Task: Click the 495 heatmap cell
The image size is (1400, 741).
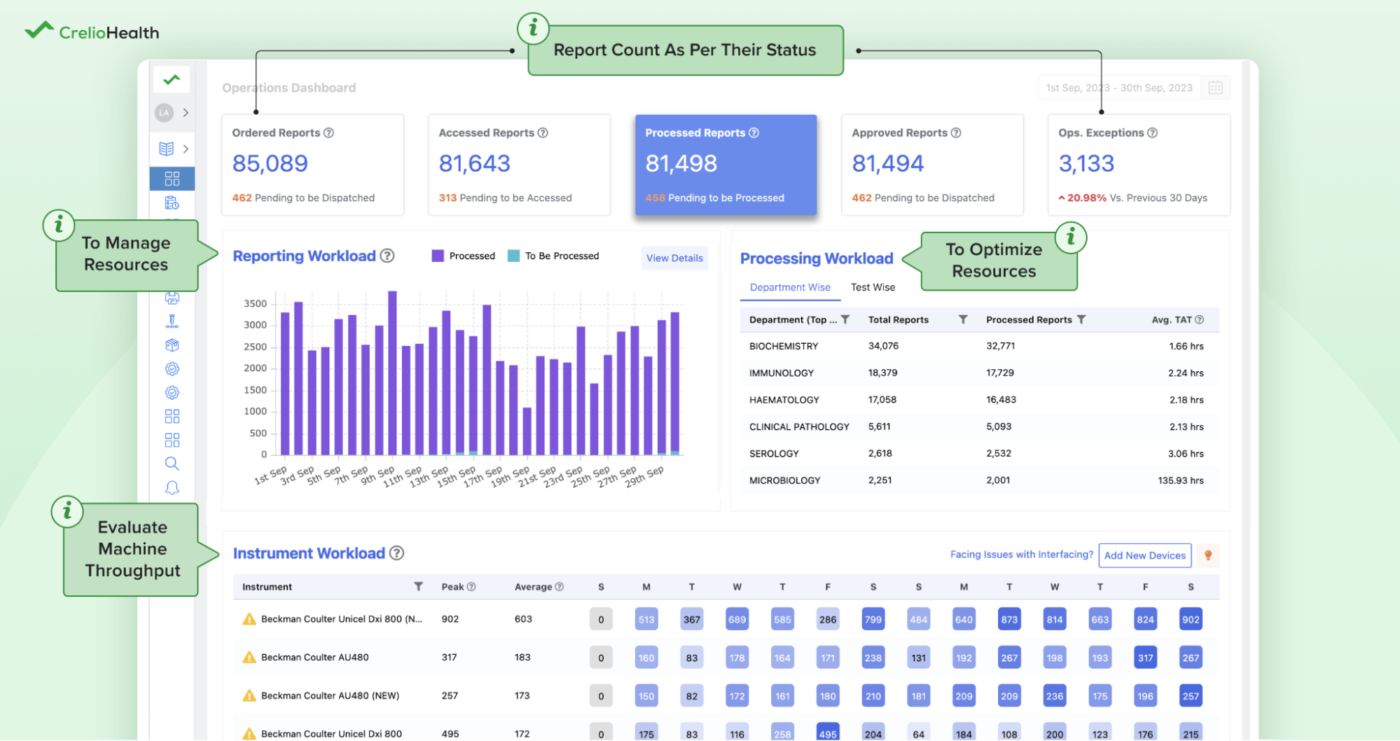Action: coord(828,733)
